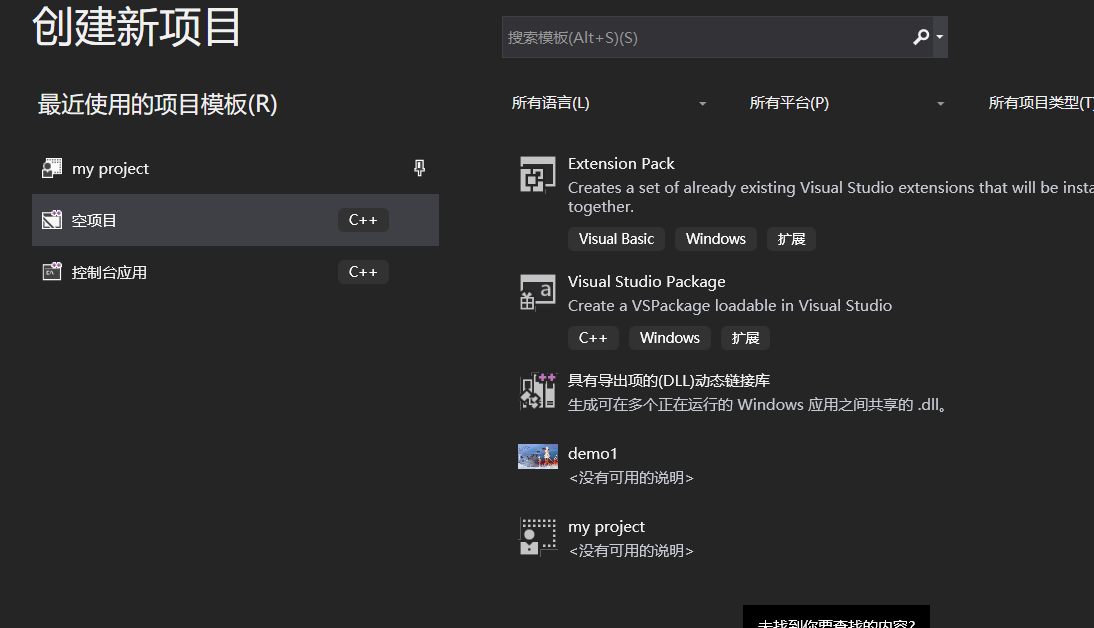Select the 控制台应用 recent template
The width and height of the screenshot is (1094, 628).
point(235,272)
